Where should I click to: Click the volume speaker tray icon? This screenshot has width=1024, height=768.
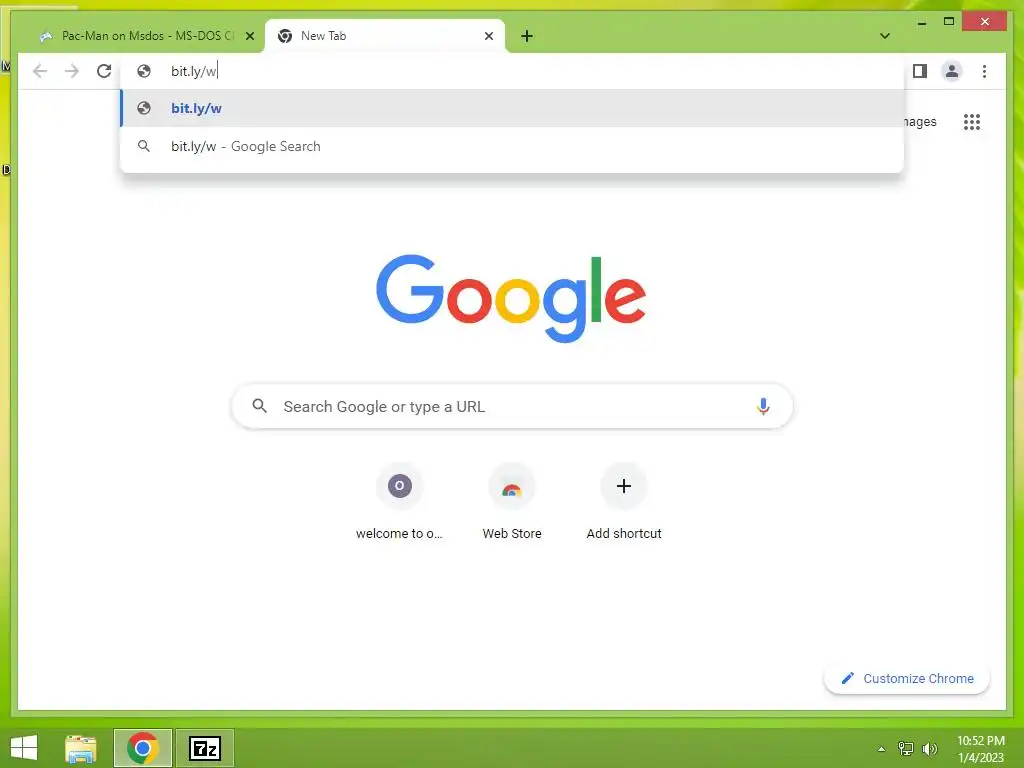click(929, 749)
